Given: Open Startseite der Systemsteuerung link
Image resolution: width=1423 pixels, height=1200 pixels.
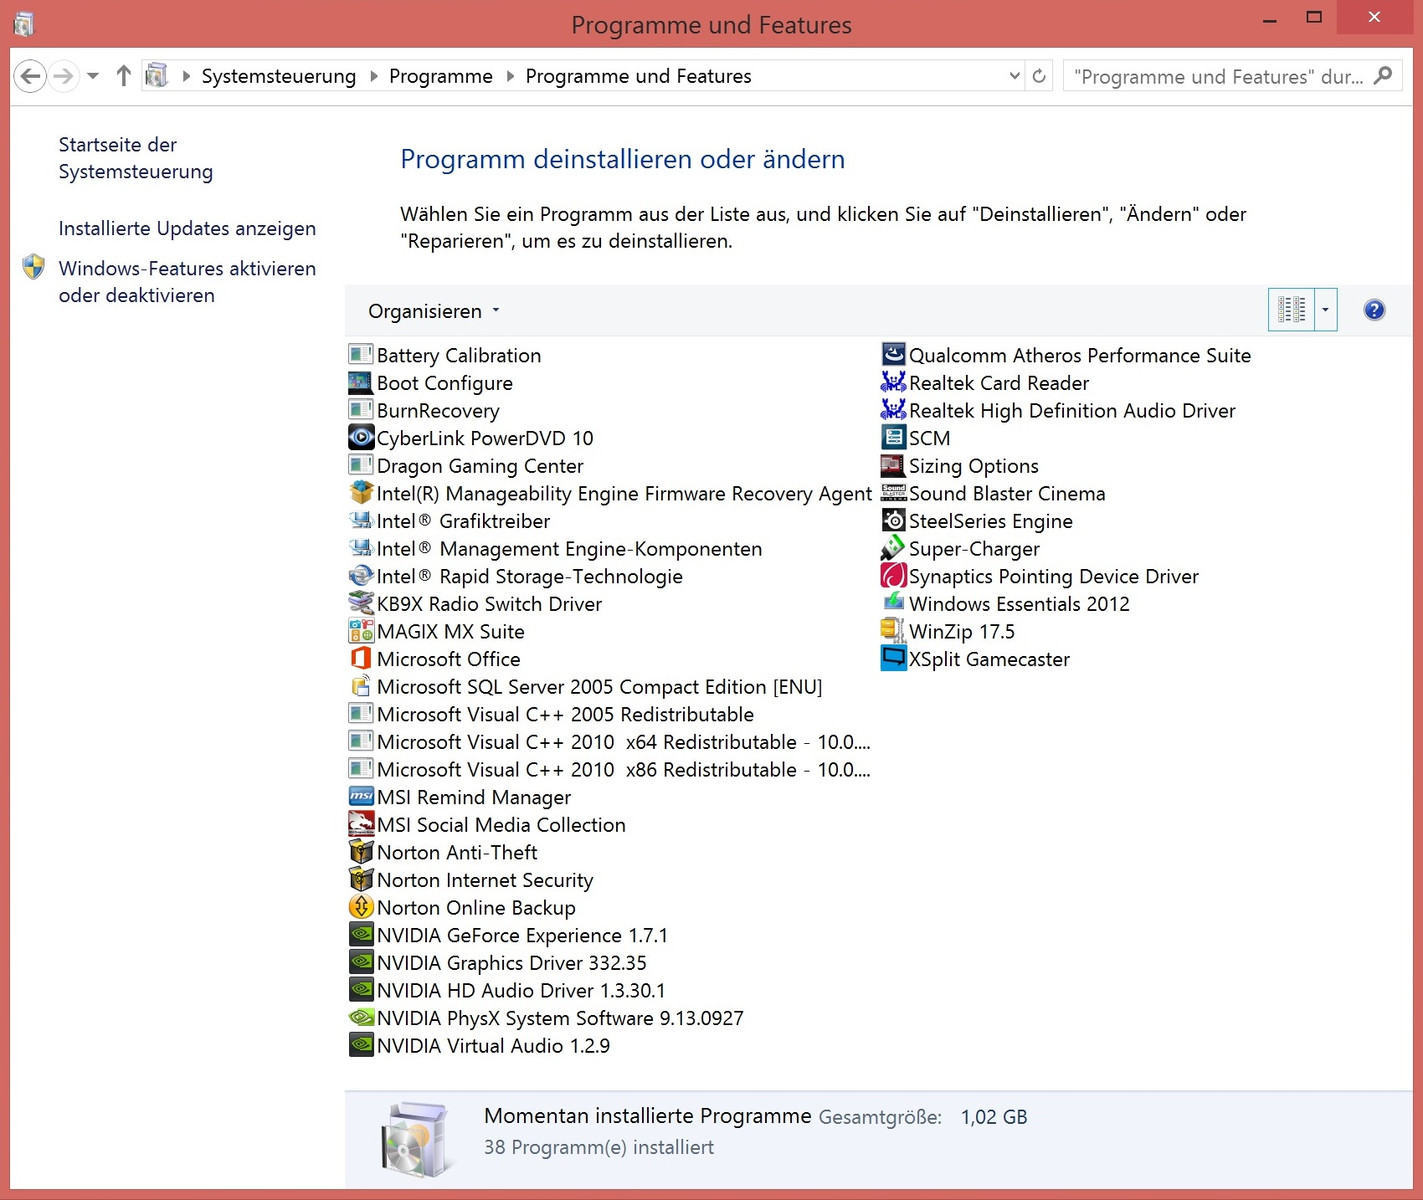Looking at the screenshot, I should (136, 158).
